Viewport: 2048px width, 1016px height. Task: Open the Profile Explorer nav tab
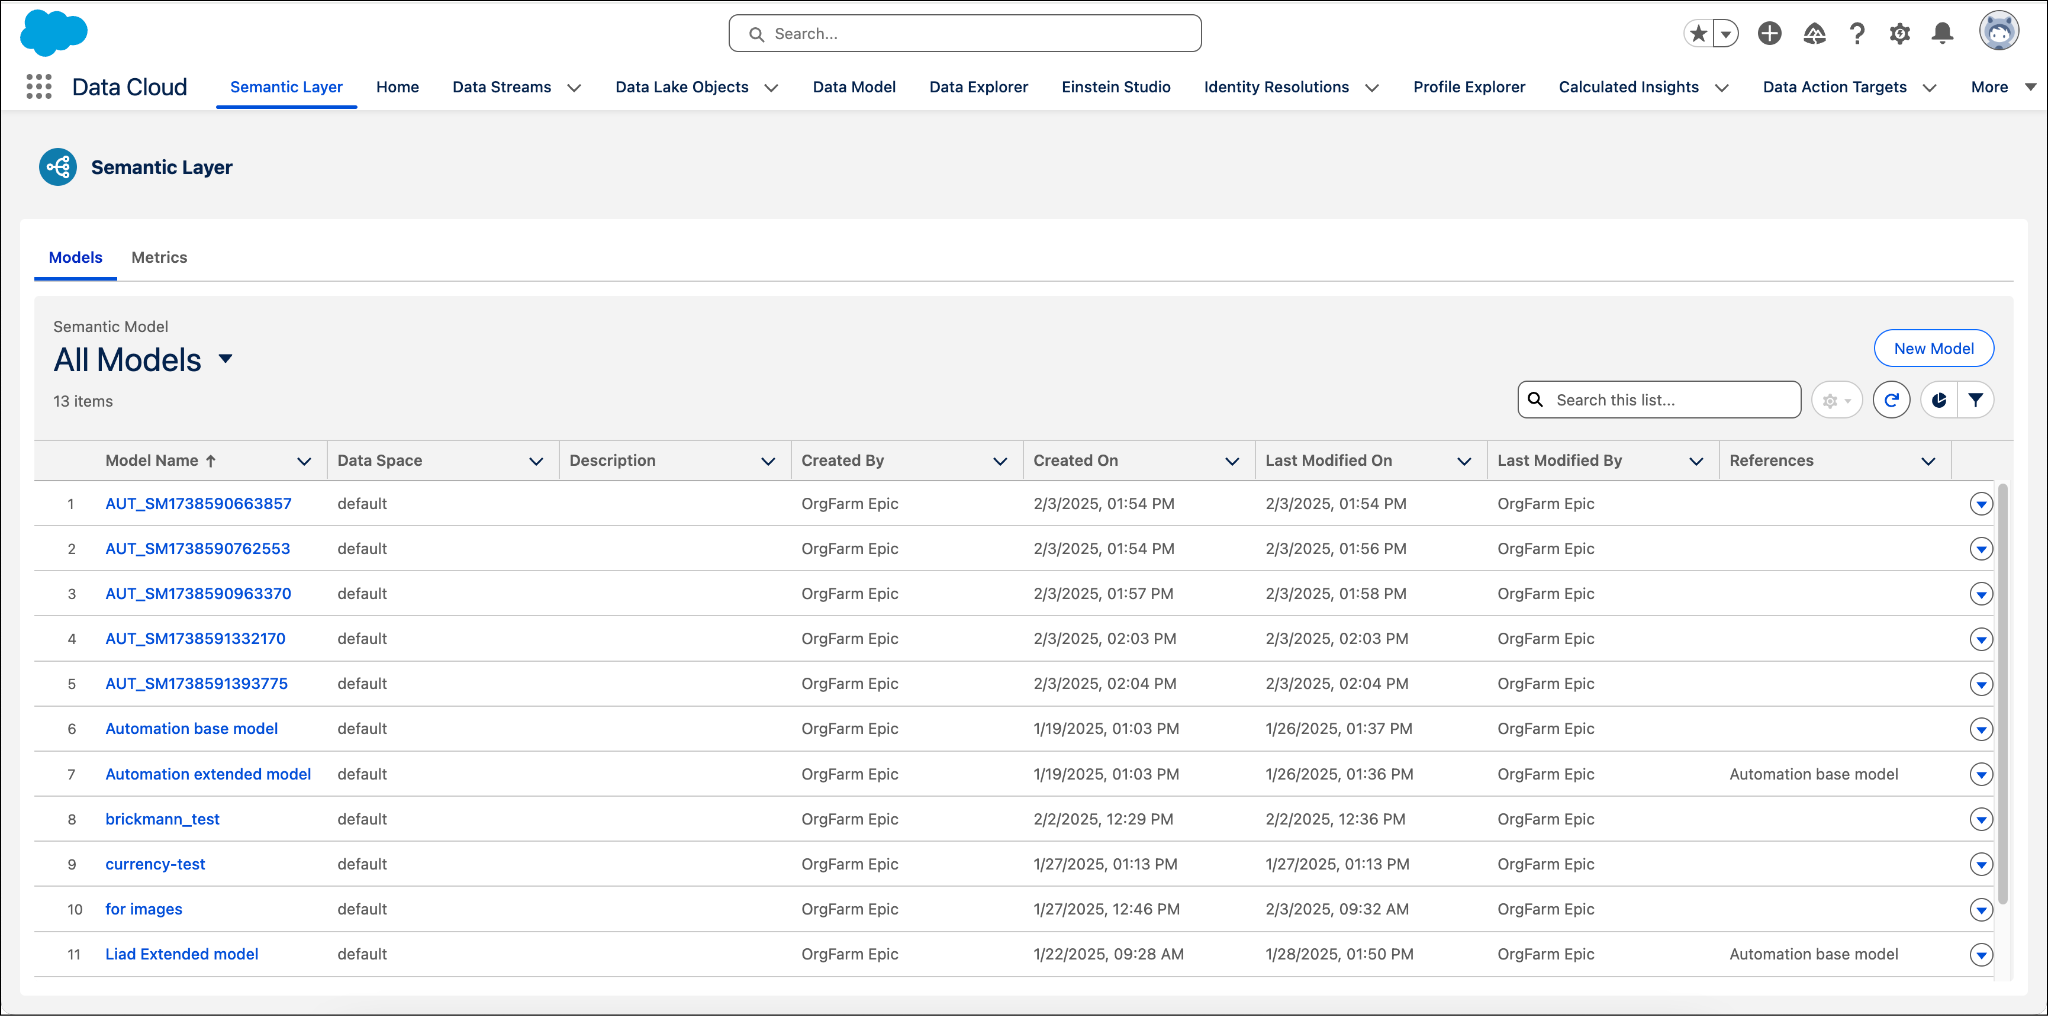point(1469,87)
